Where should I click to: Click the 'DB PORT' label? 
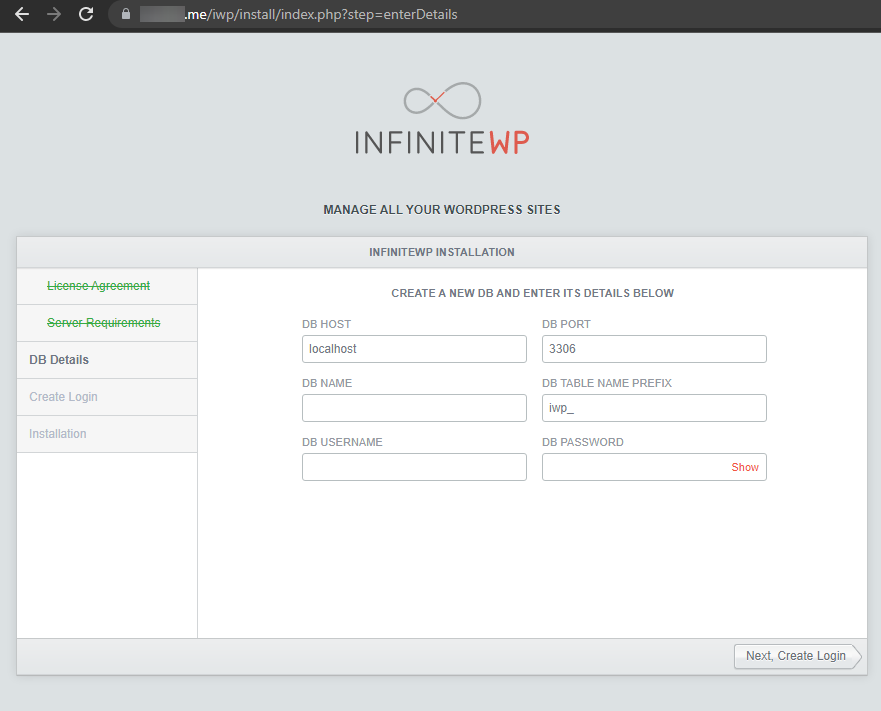[x=566, y=324]
